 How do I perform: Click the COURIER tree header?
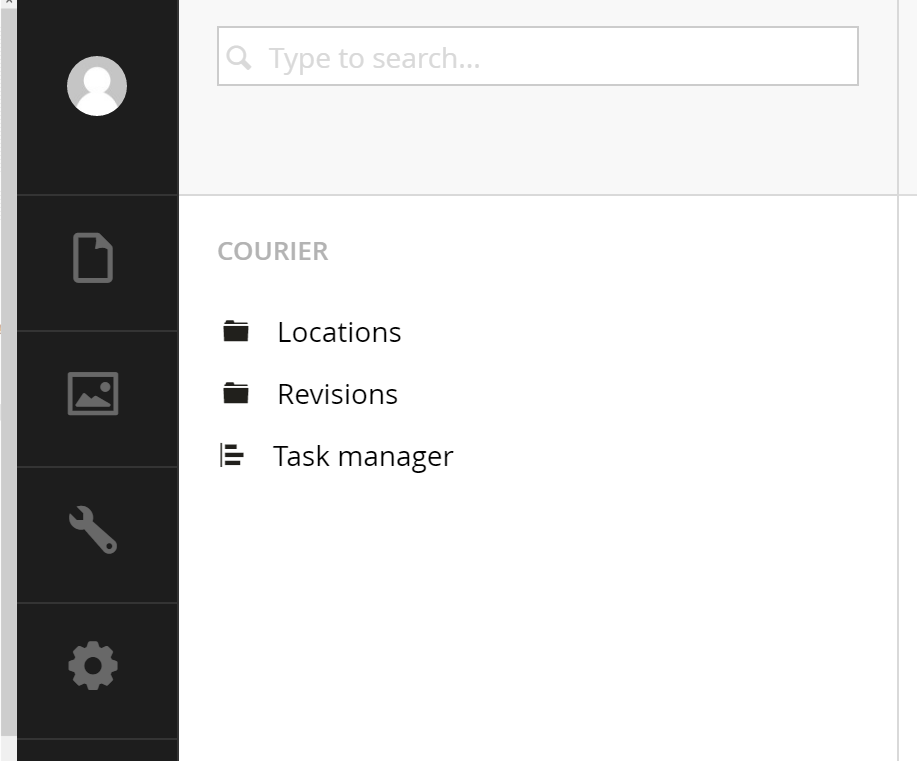click(x=273, y=252)
